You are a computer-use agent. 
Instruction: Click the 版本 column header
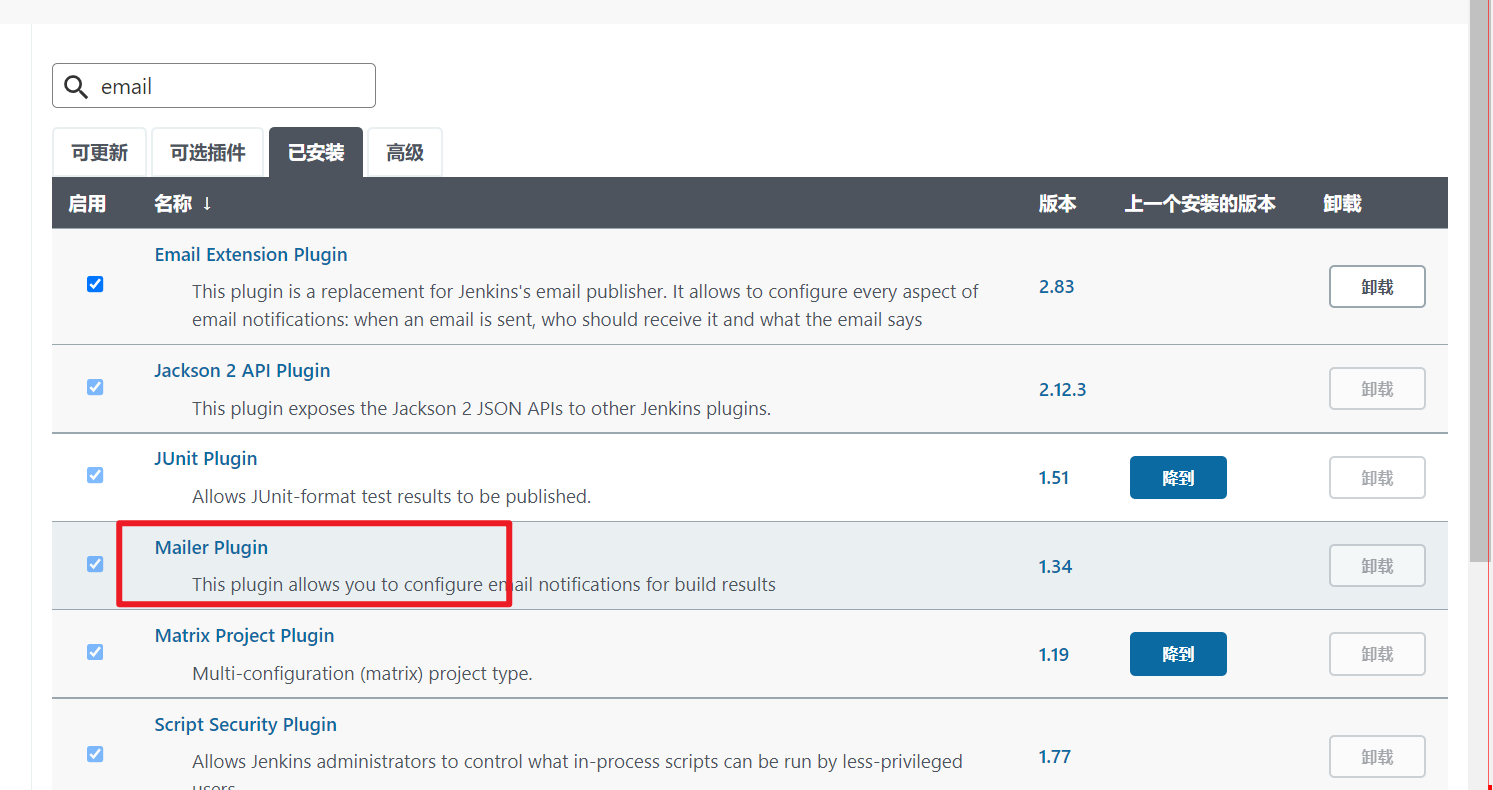point(1057,204)
